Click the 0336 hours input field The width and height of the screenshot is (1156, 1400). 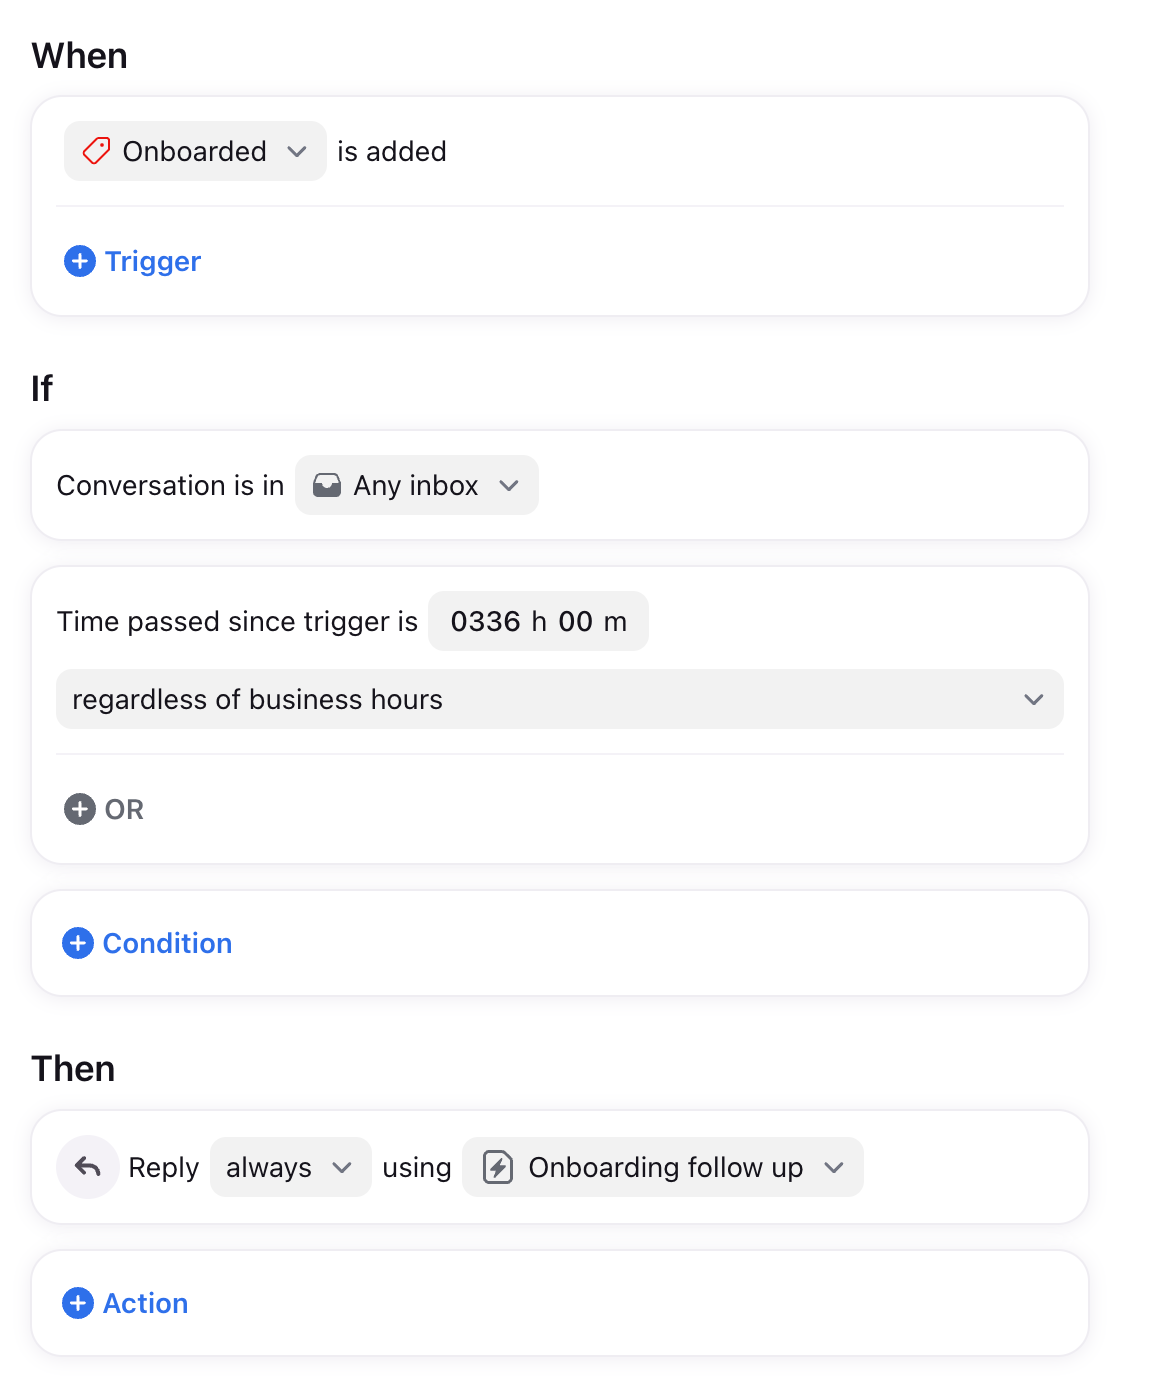click(x=485, y=621)
